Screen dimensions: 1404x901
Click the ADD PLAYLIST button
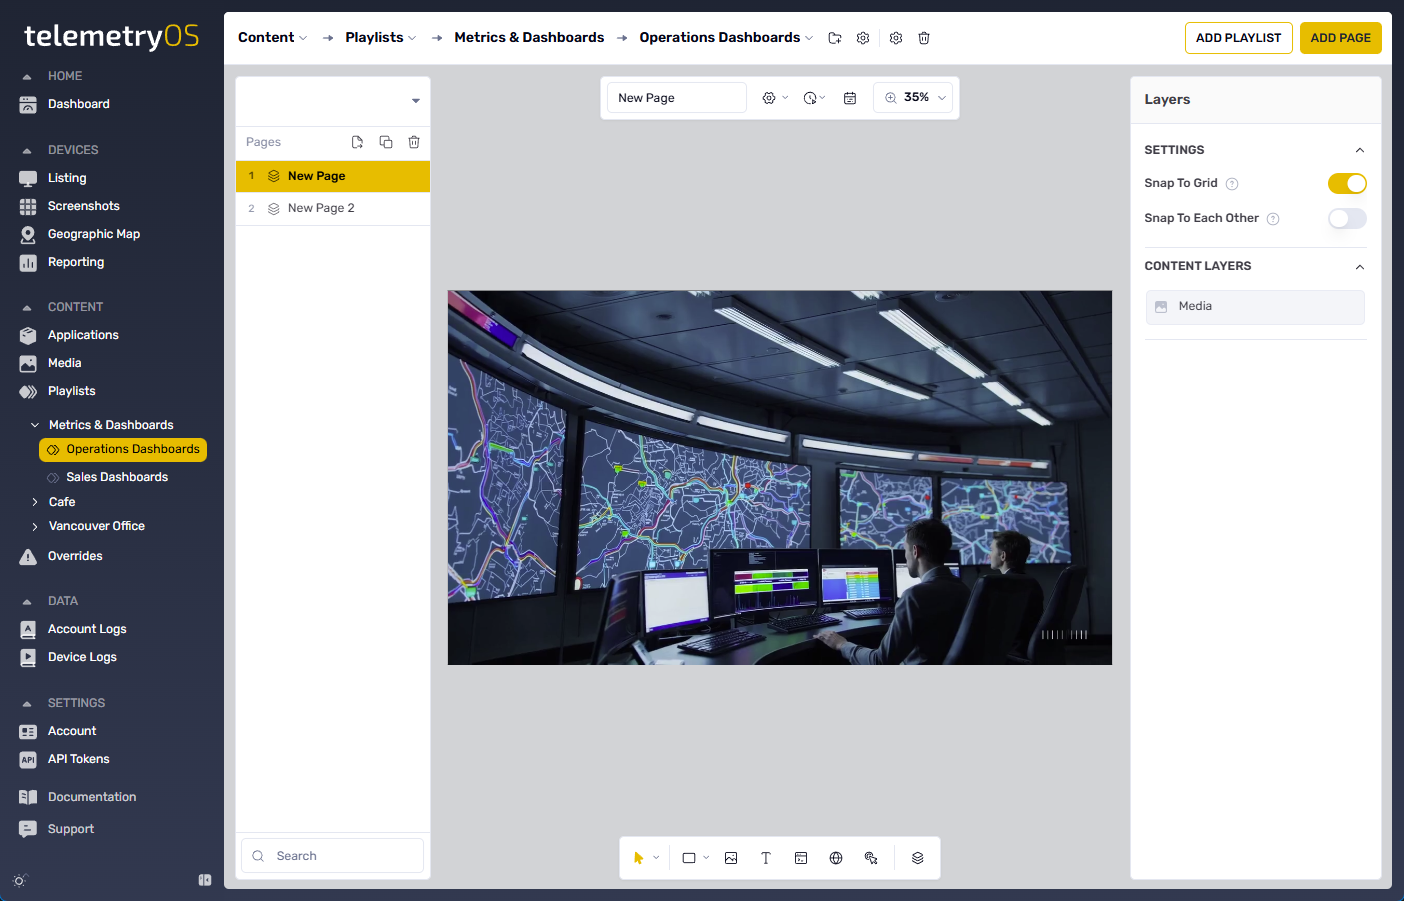1238,38
